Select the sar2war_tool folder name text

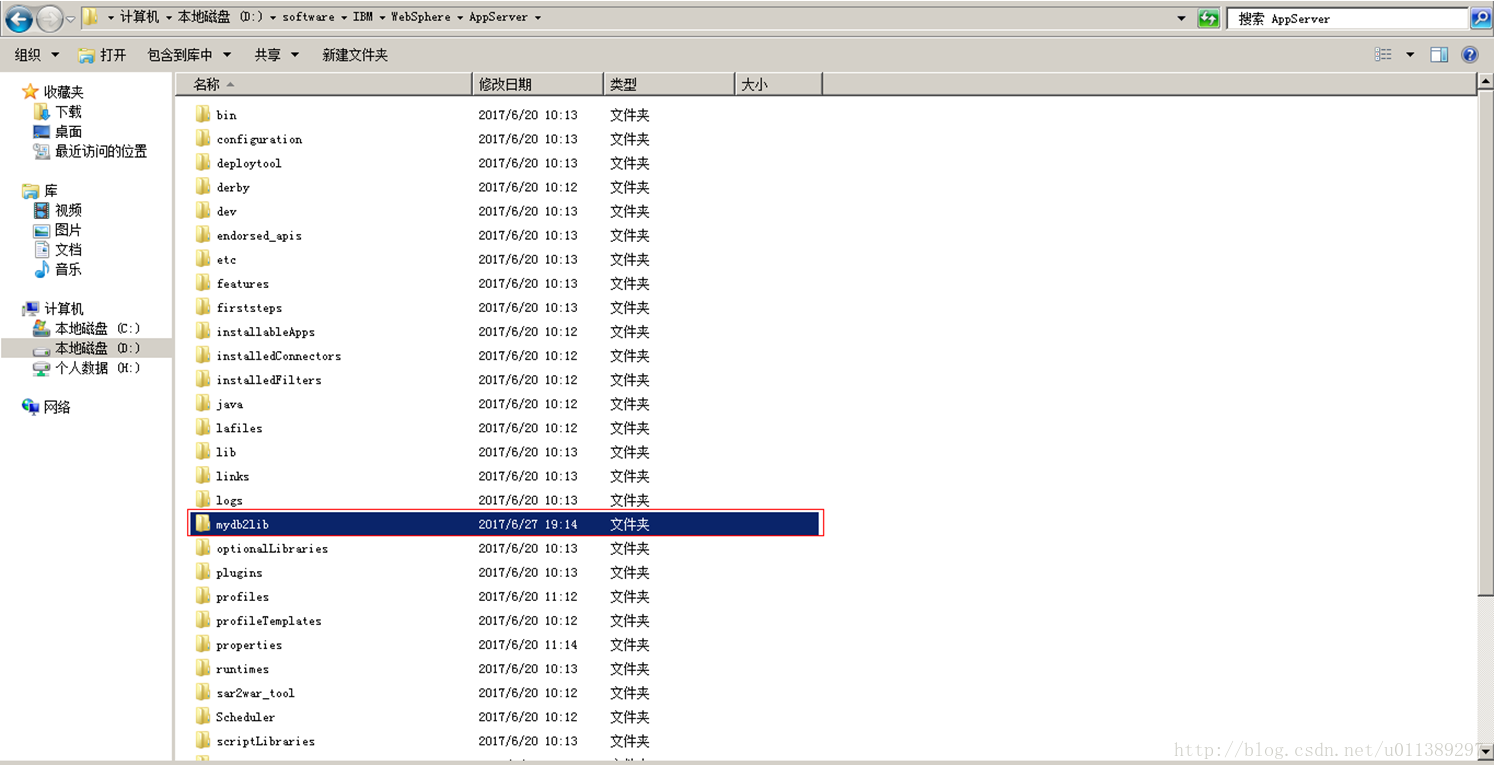coord(255,693)
